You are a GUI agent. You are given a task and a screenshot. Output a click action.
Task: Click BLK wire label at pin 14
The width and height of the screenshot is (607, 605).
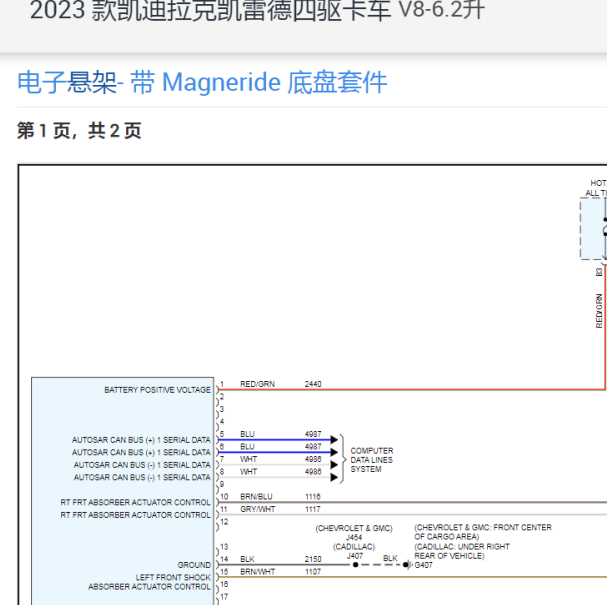(247, 559)
